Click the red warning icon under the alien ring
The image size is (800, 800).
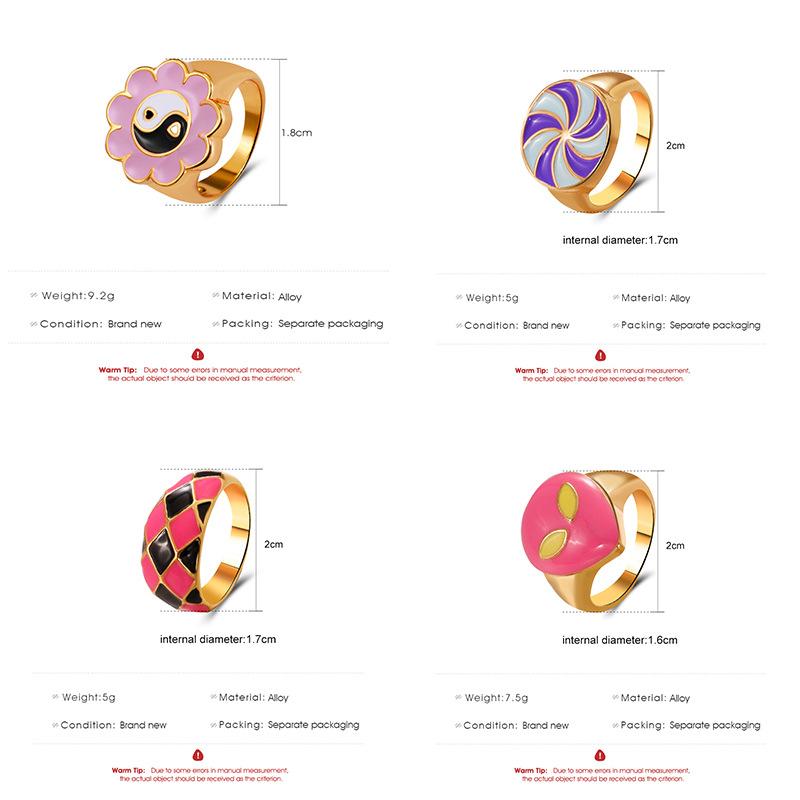point(600,755)
